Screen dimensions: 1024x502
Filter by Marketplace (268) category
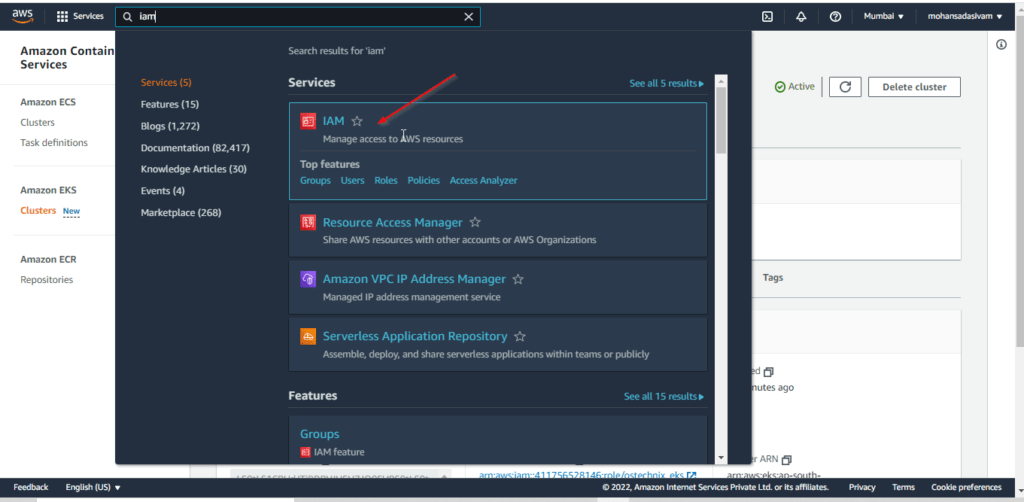tap(181, 212)
